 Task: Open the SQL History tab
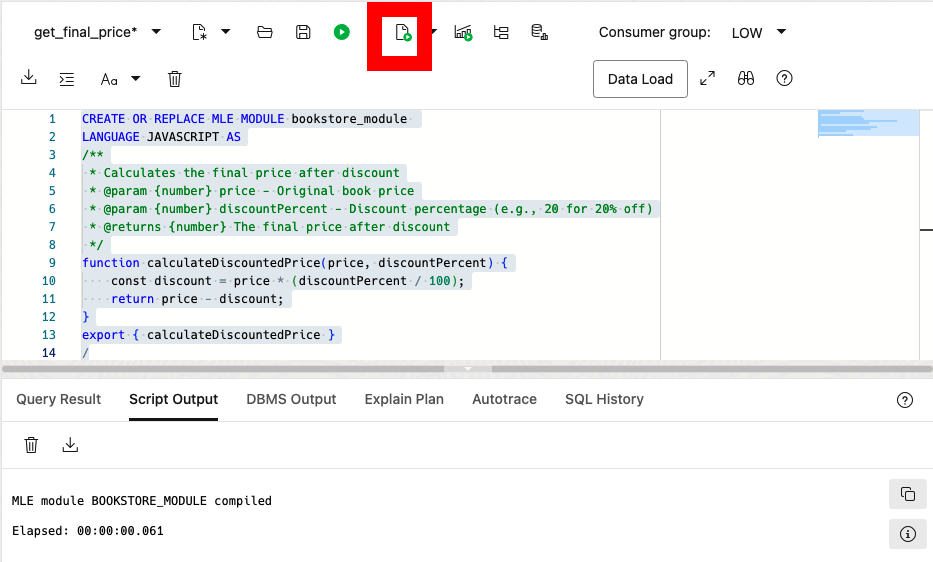604,399
